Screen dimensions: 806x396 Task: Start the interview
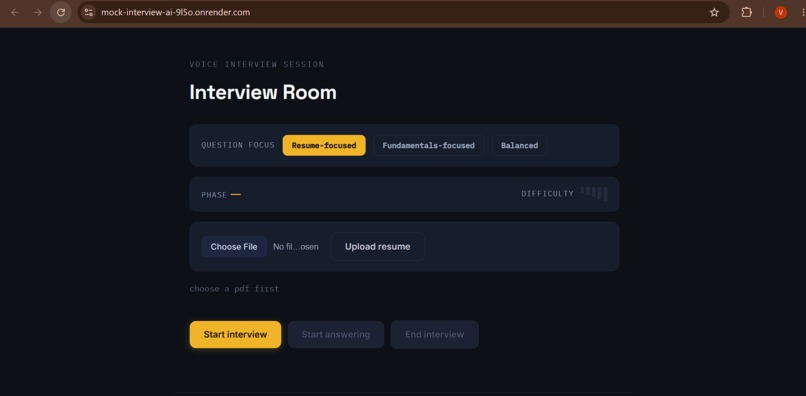235,334
